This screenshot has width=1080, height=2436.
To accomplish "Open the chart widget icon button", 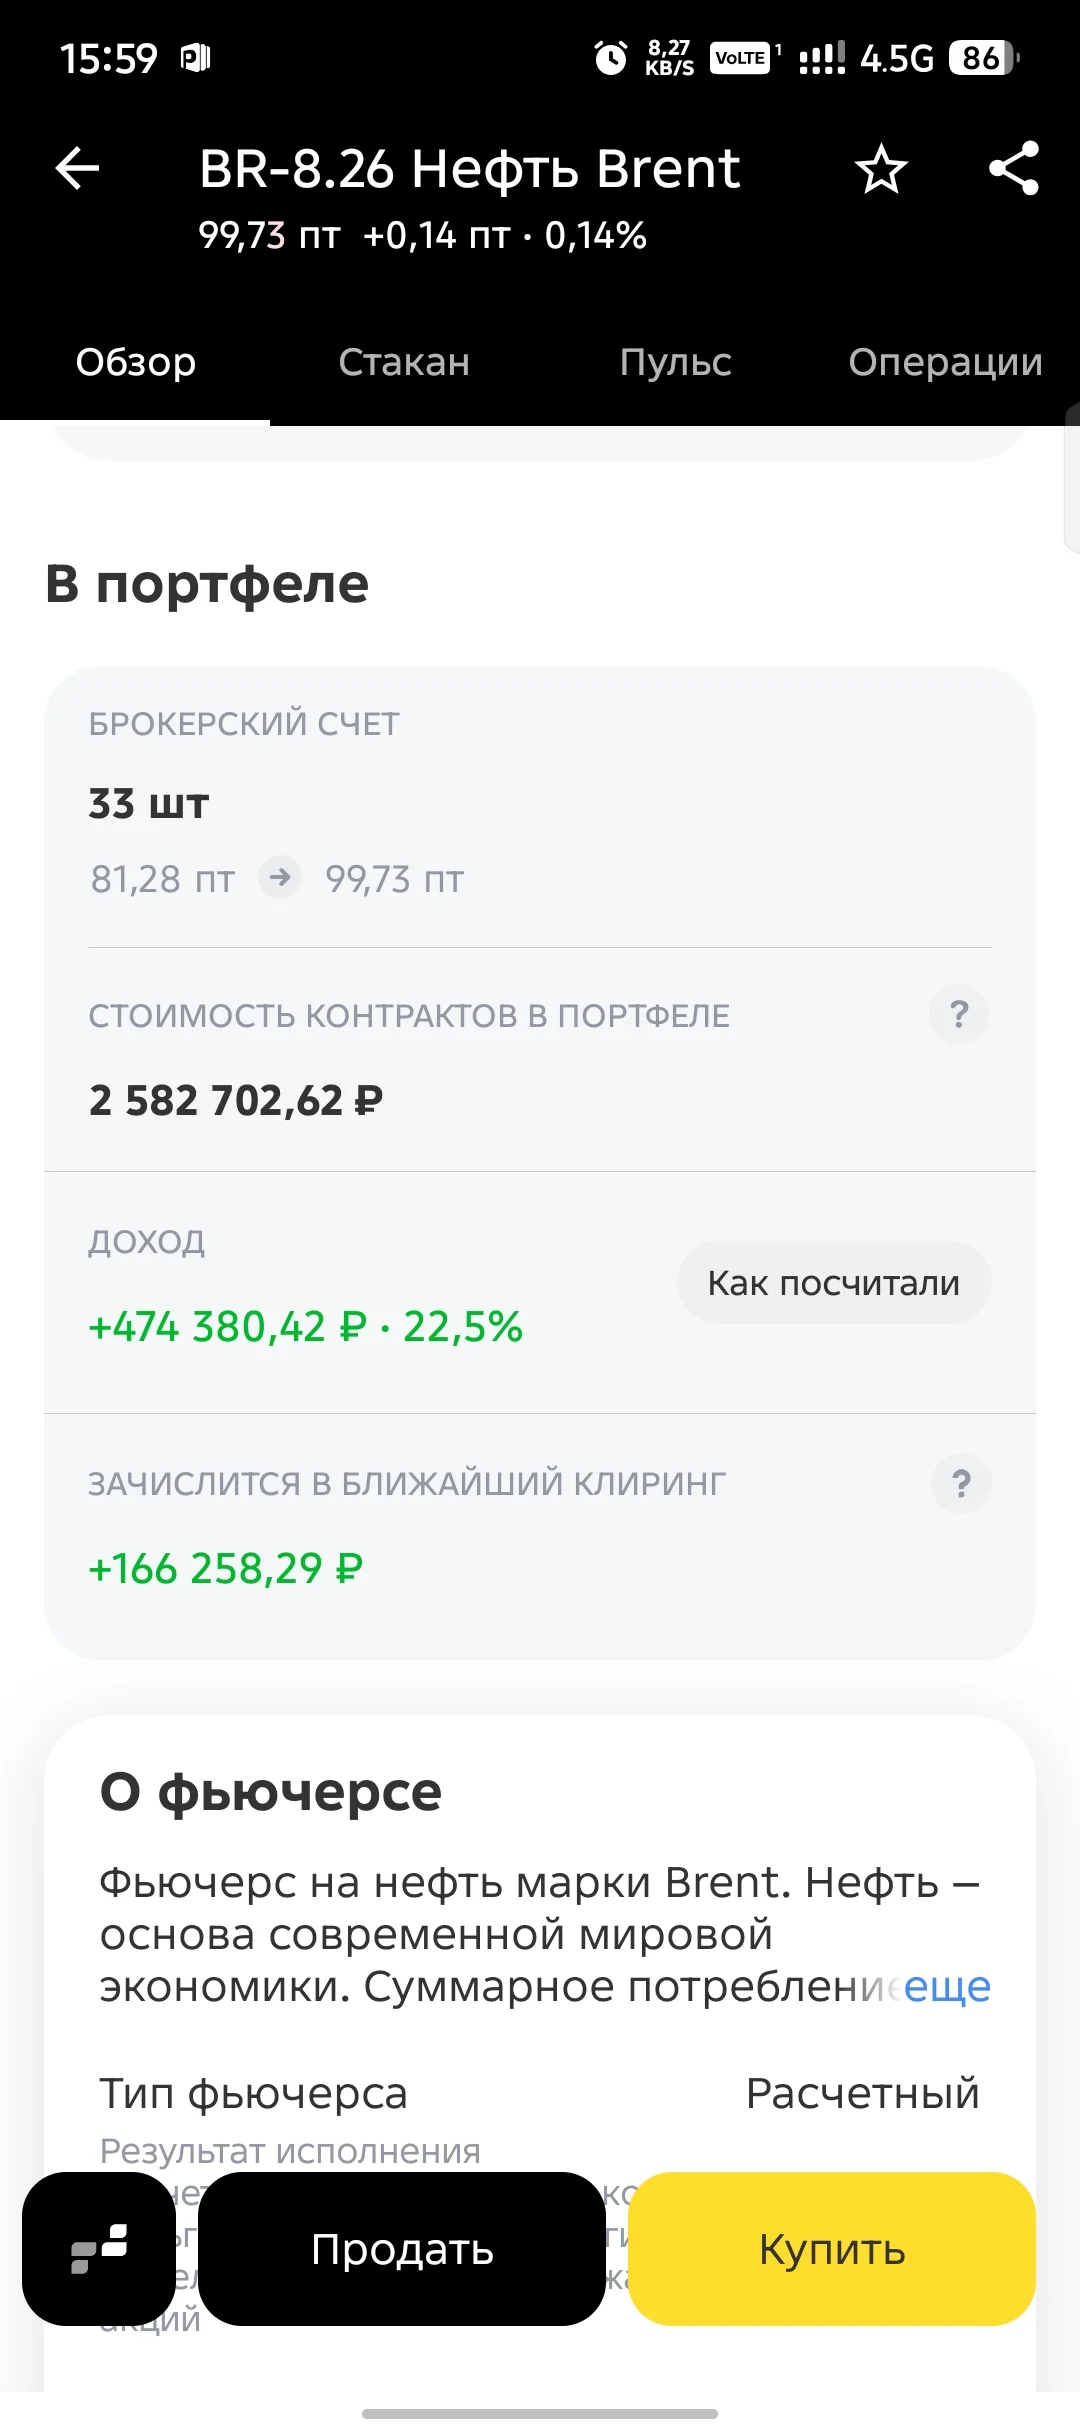I will 99,2248.
